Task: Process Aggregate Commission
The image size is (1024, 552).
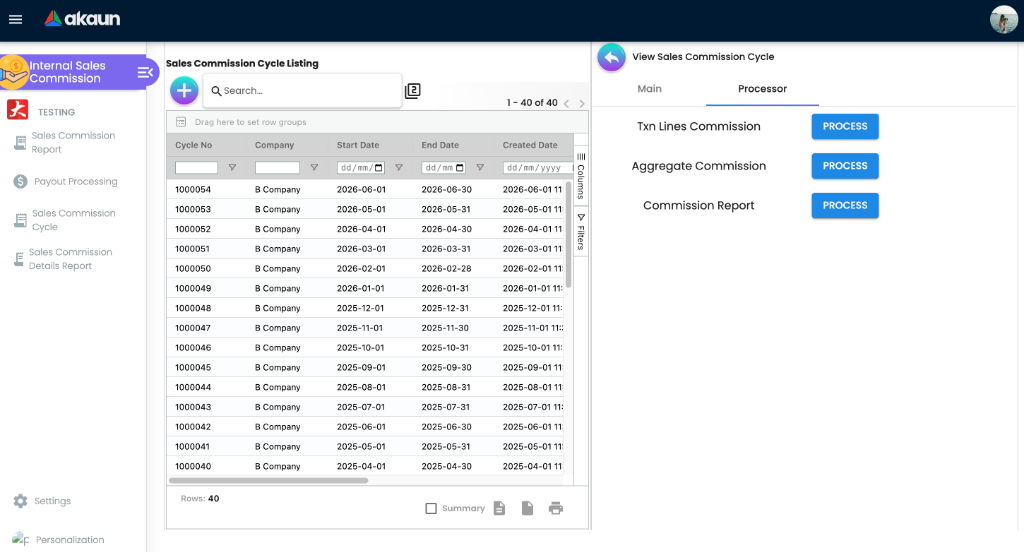Action: (845, 166)
